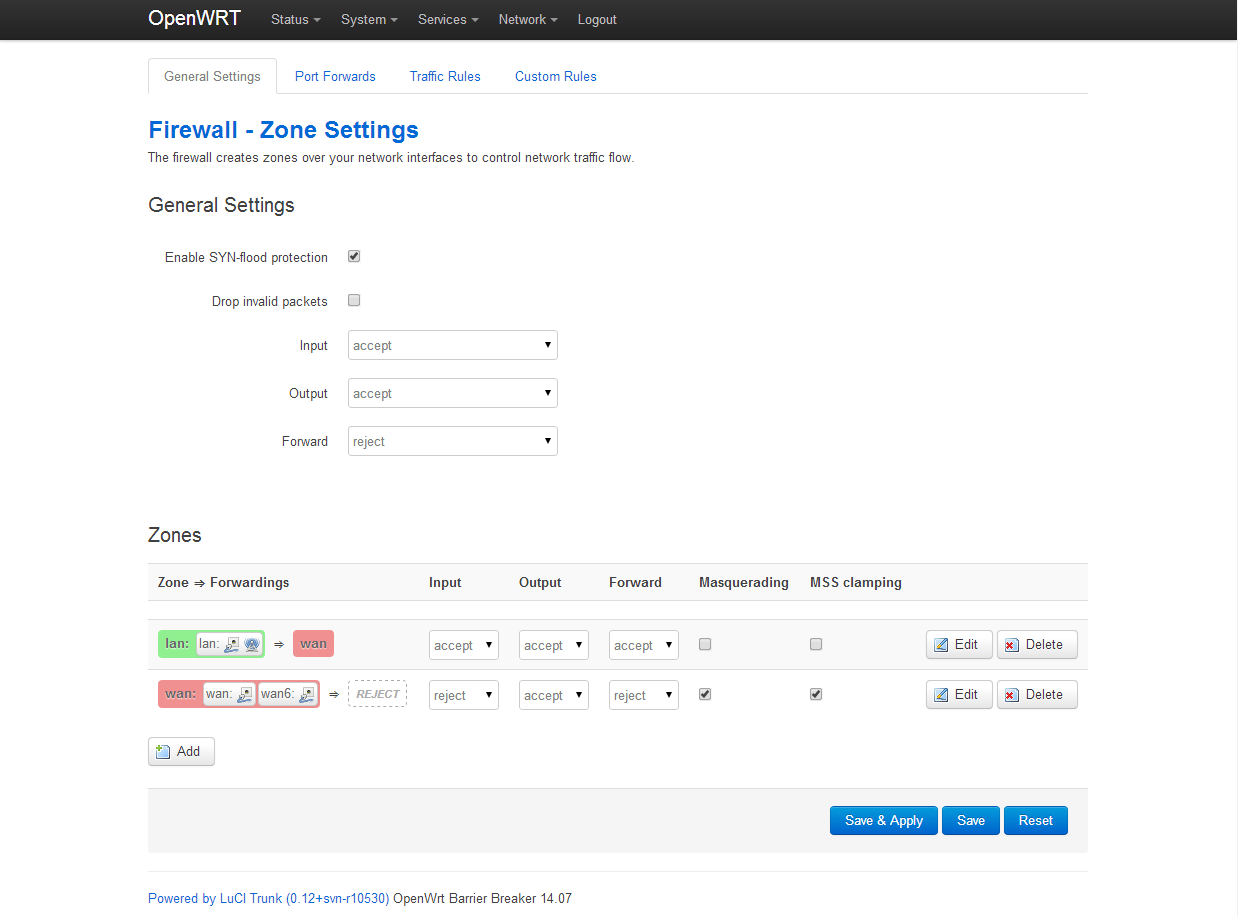1238x917 pixels.
Task: Switch to the Port Forwards tab
Action: click(335, 76)
